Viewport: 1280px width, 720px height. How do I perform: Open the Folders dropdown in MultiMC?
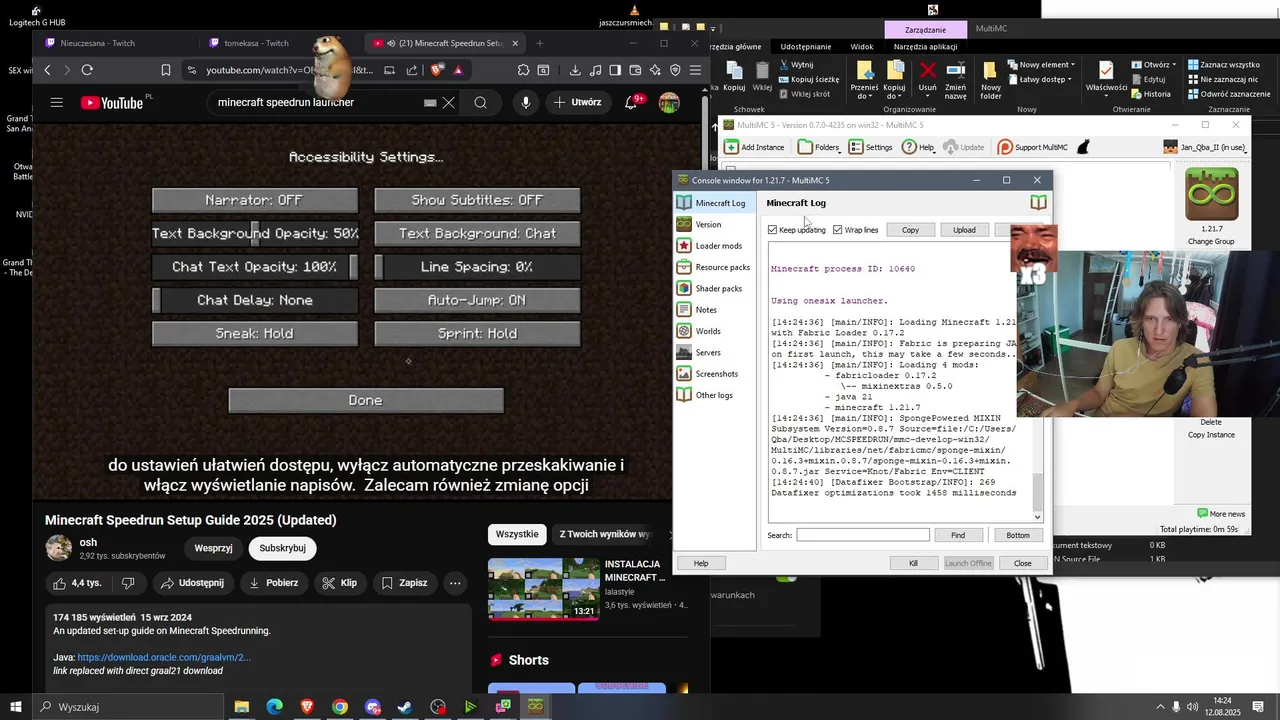[x=819, y=147]
